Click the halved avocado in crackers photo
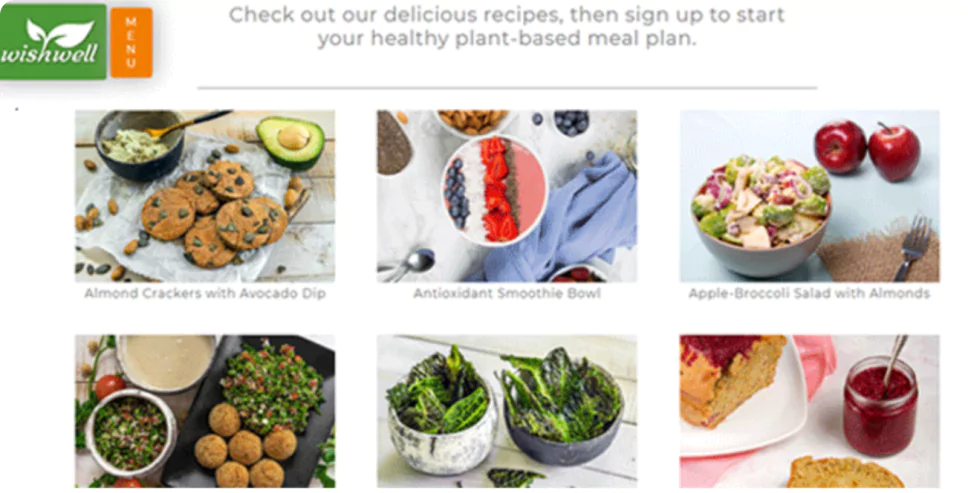The height and width of the screenshot is (493, 968). pos(291,141)
